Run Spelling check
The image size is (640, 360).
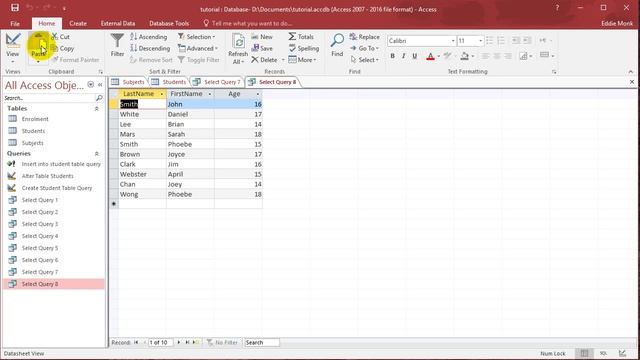point(303,48)
